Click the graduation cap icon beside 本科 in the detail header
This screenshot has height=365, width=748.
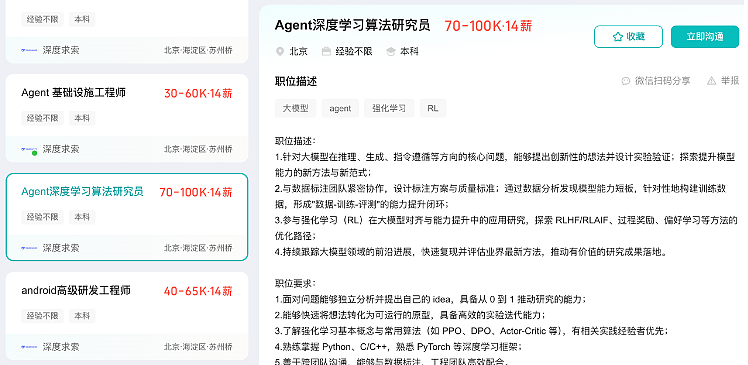point(391,52)
